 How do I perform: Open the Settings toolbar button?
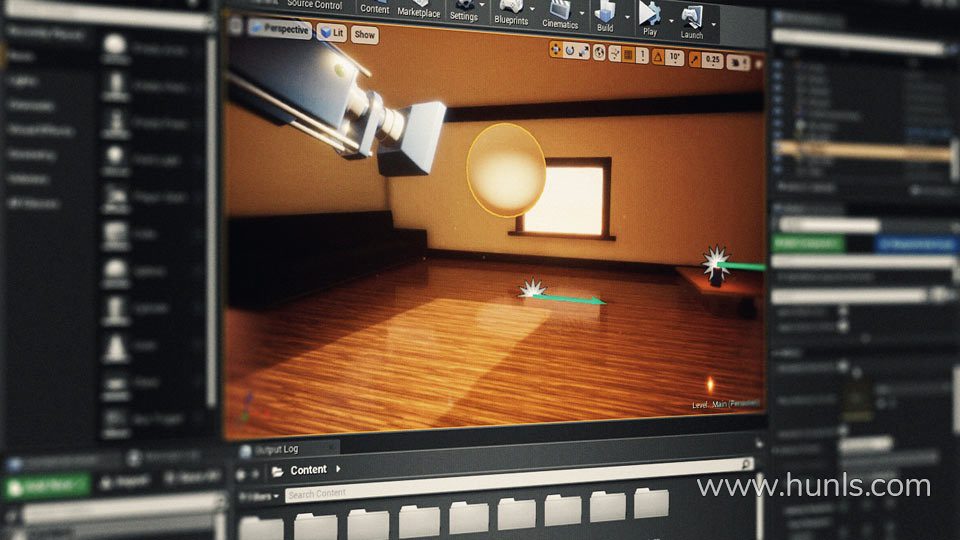tap(463, 12)
